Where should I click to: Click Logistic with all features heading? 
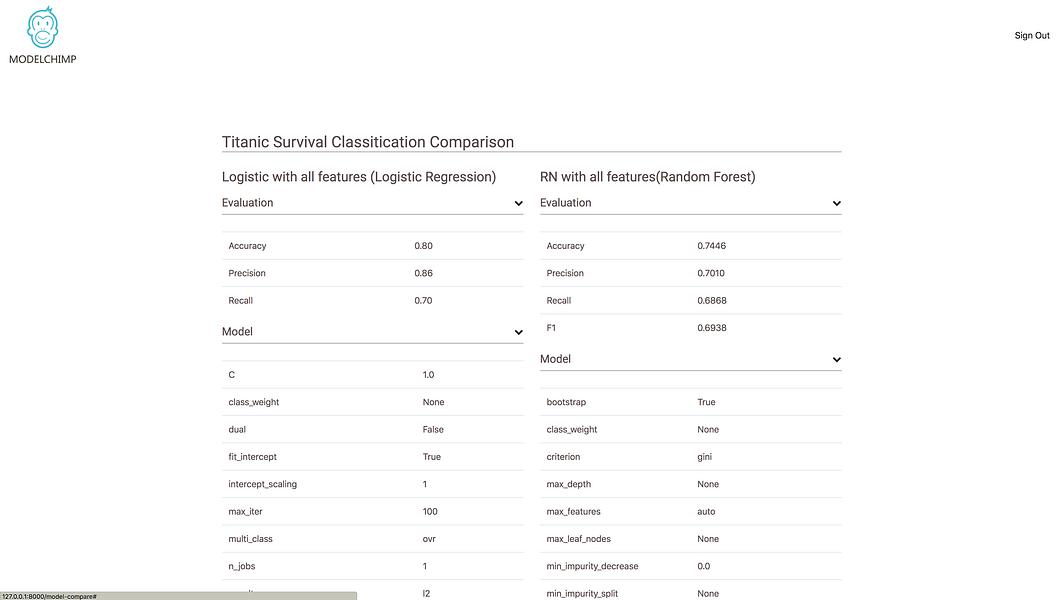pyautogui.click(x=359, y=177)
